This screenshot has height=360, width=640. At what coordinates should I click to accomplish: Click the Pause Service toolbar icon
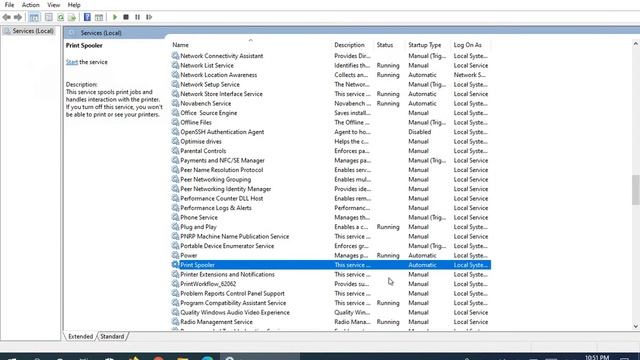(x=138, y=17)
